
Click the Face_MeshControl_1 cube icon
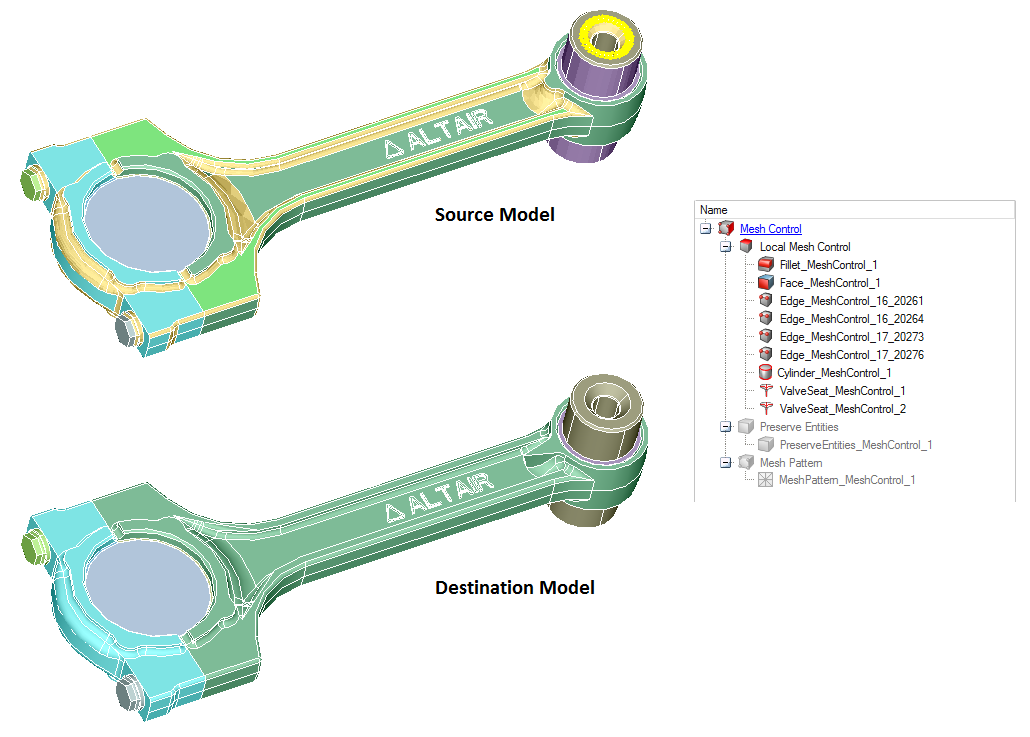766,283
